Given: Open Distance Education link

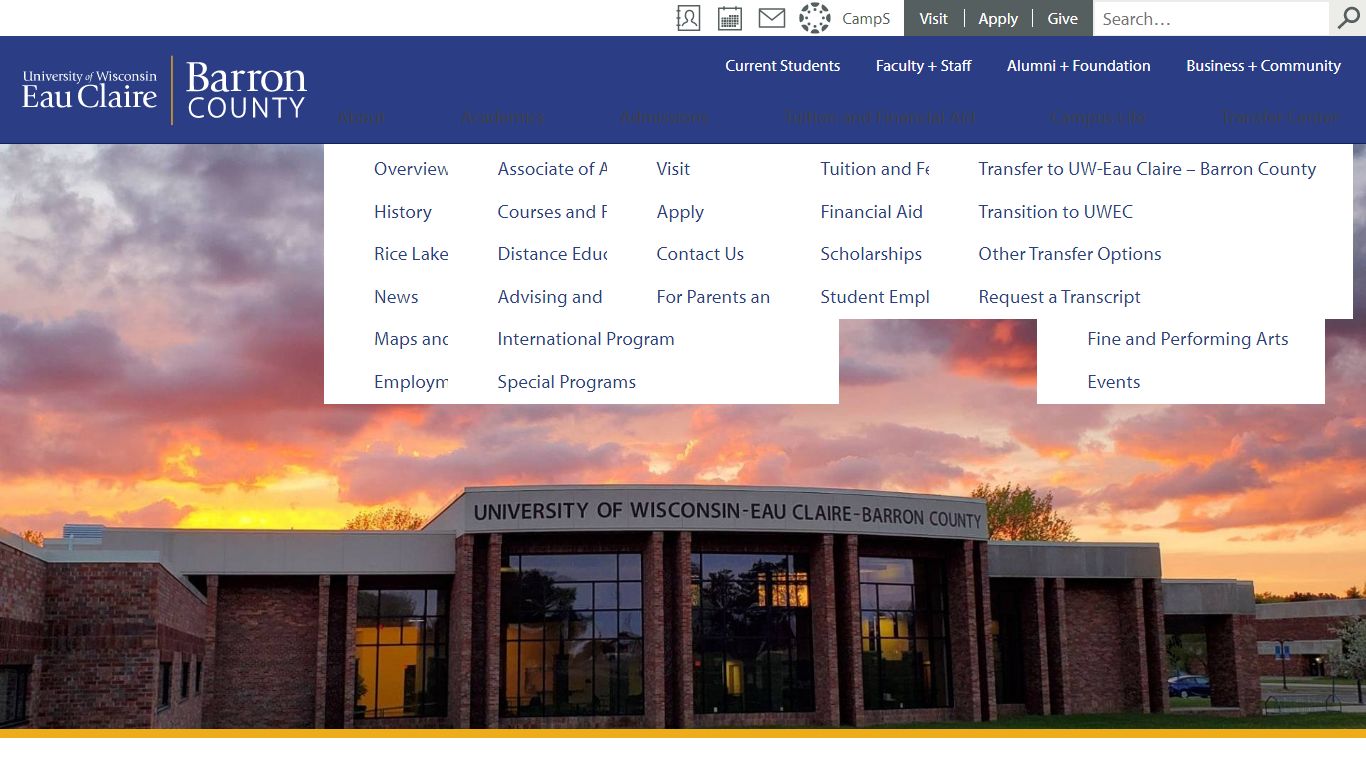Looking at the screenshot, I should pos(552,254).
